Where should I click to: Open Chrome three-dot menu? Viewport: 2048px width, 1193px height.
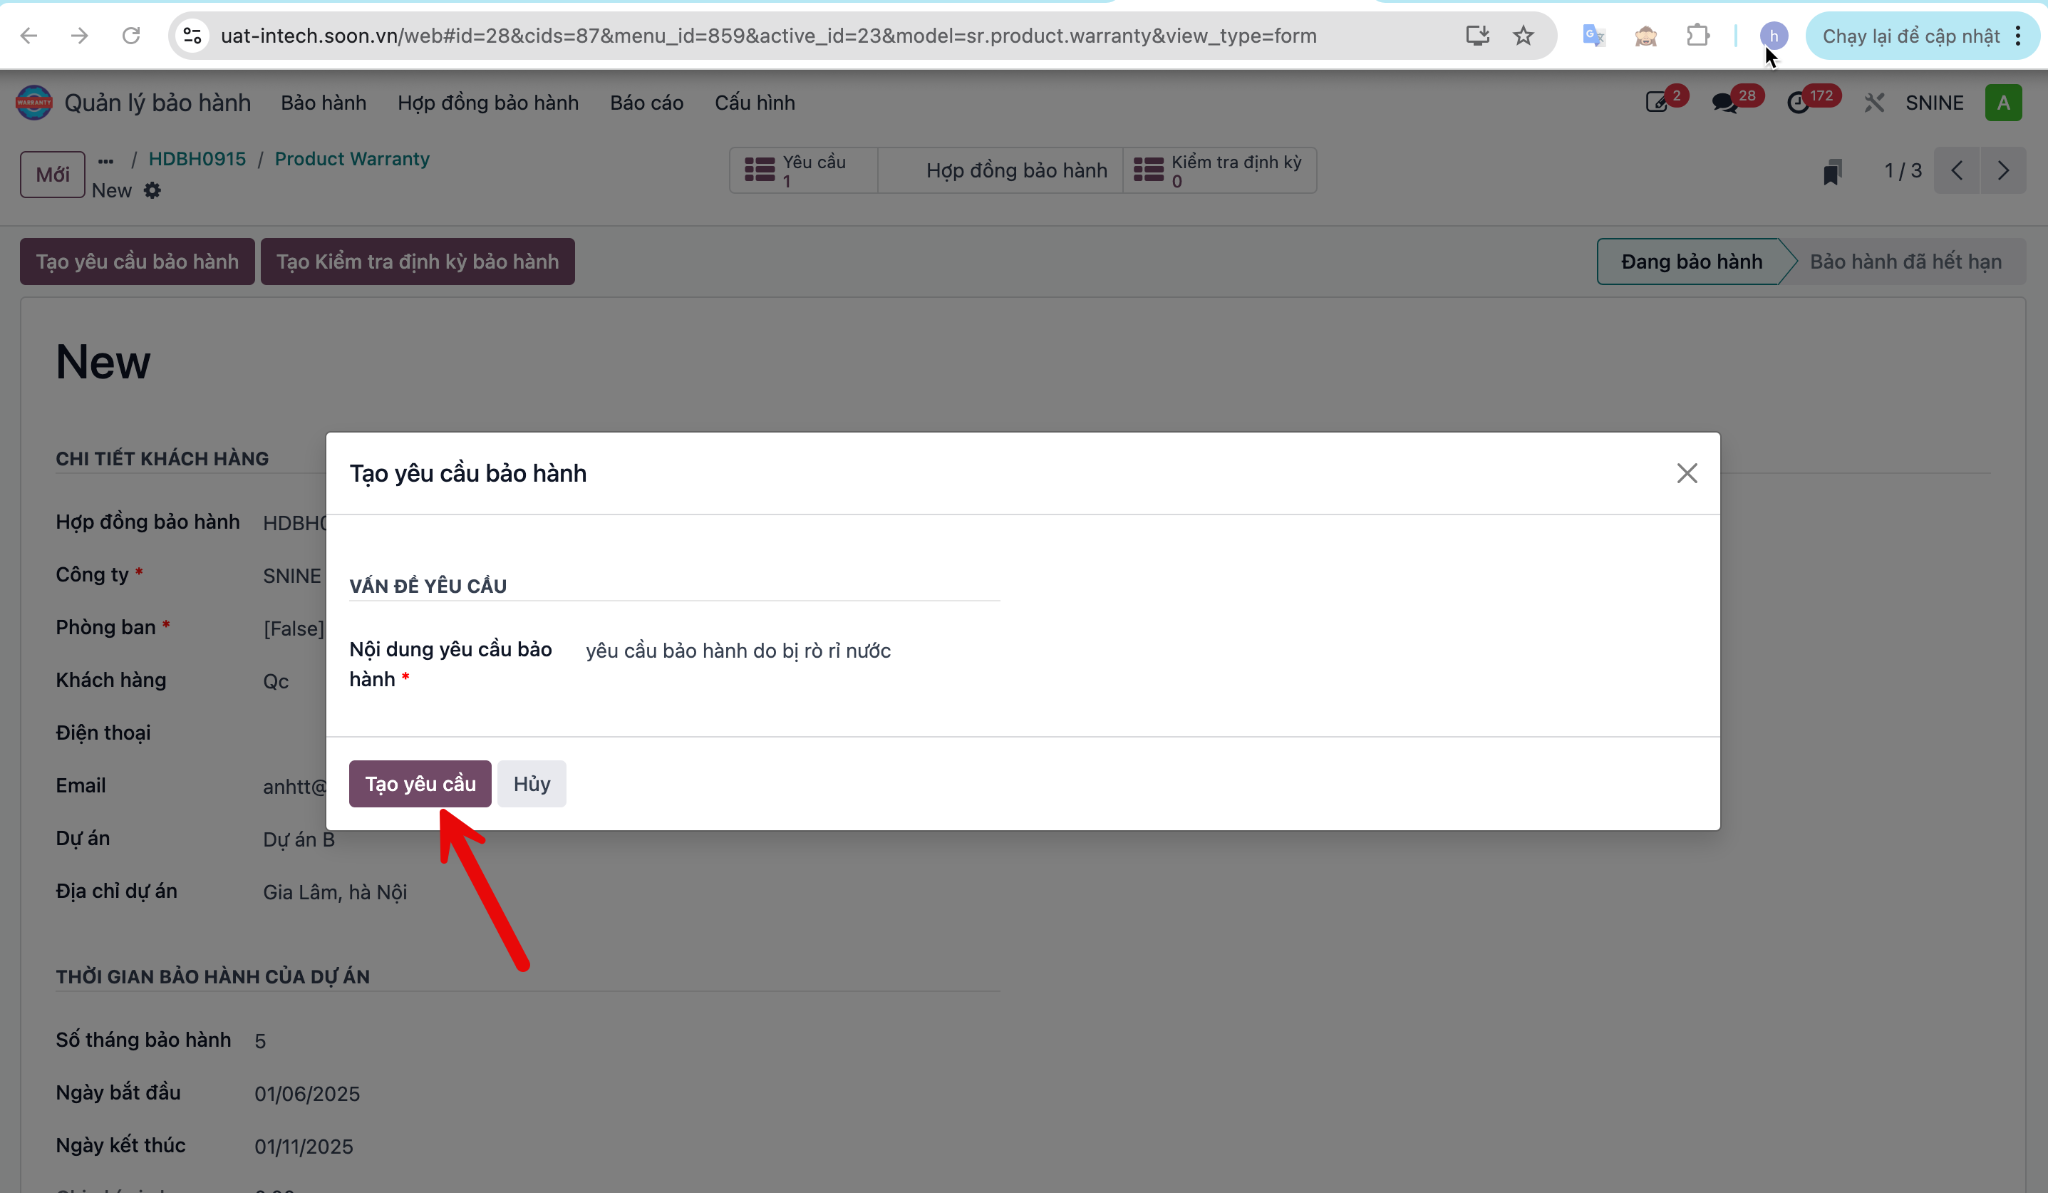(2018, 36)
